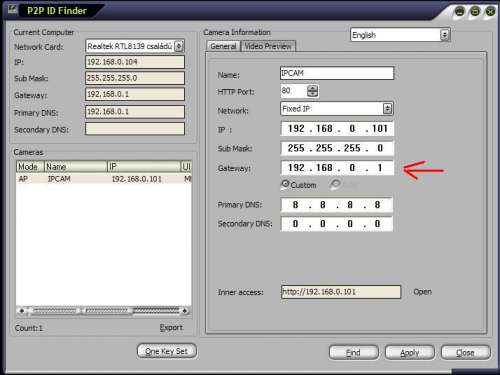Click the camera list scroll right arrow
This screenshot has height=375, width=500.
pyautogui.click(x=184, y=311)
